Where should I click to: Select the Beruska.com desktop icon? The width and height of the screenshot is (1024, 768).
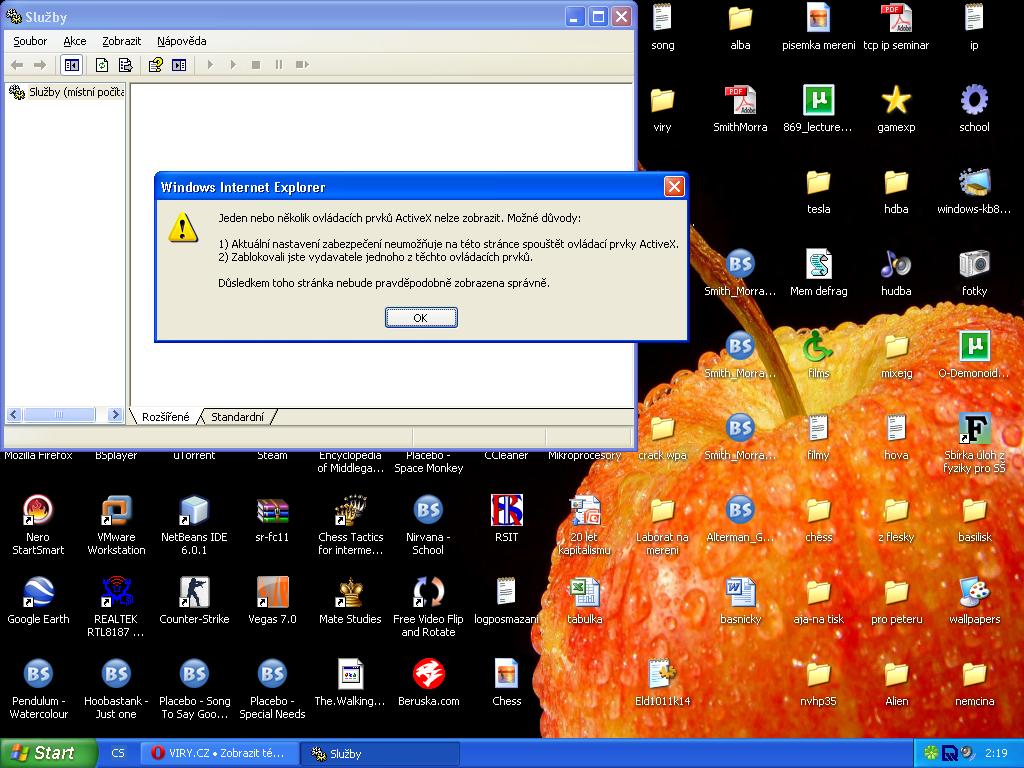pos(428,682)
